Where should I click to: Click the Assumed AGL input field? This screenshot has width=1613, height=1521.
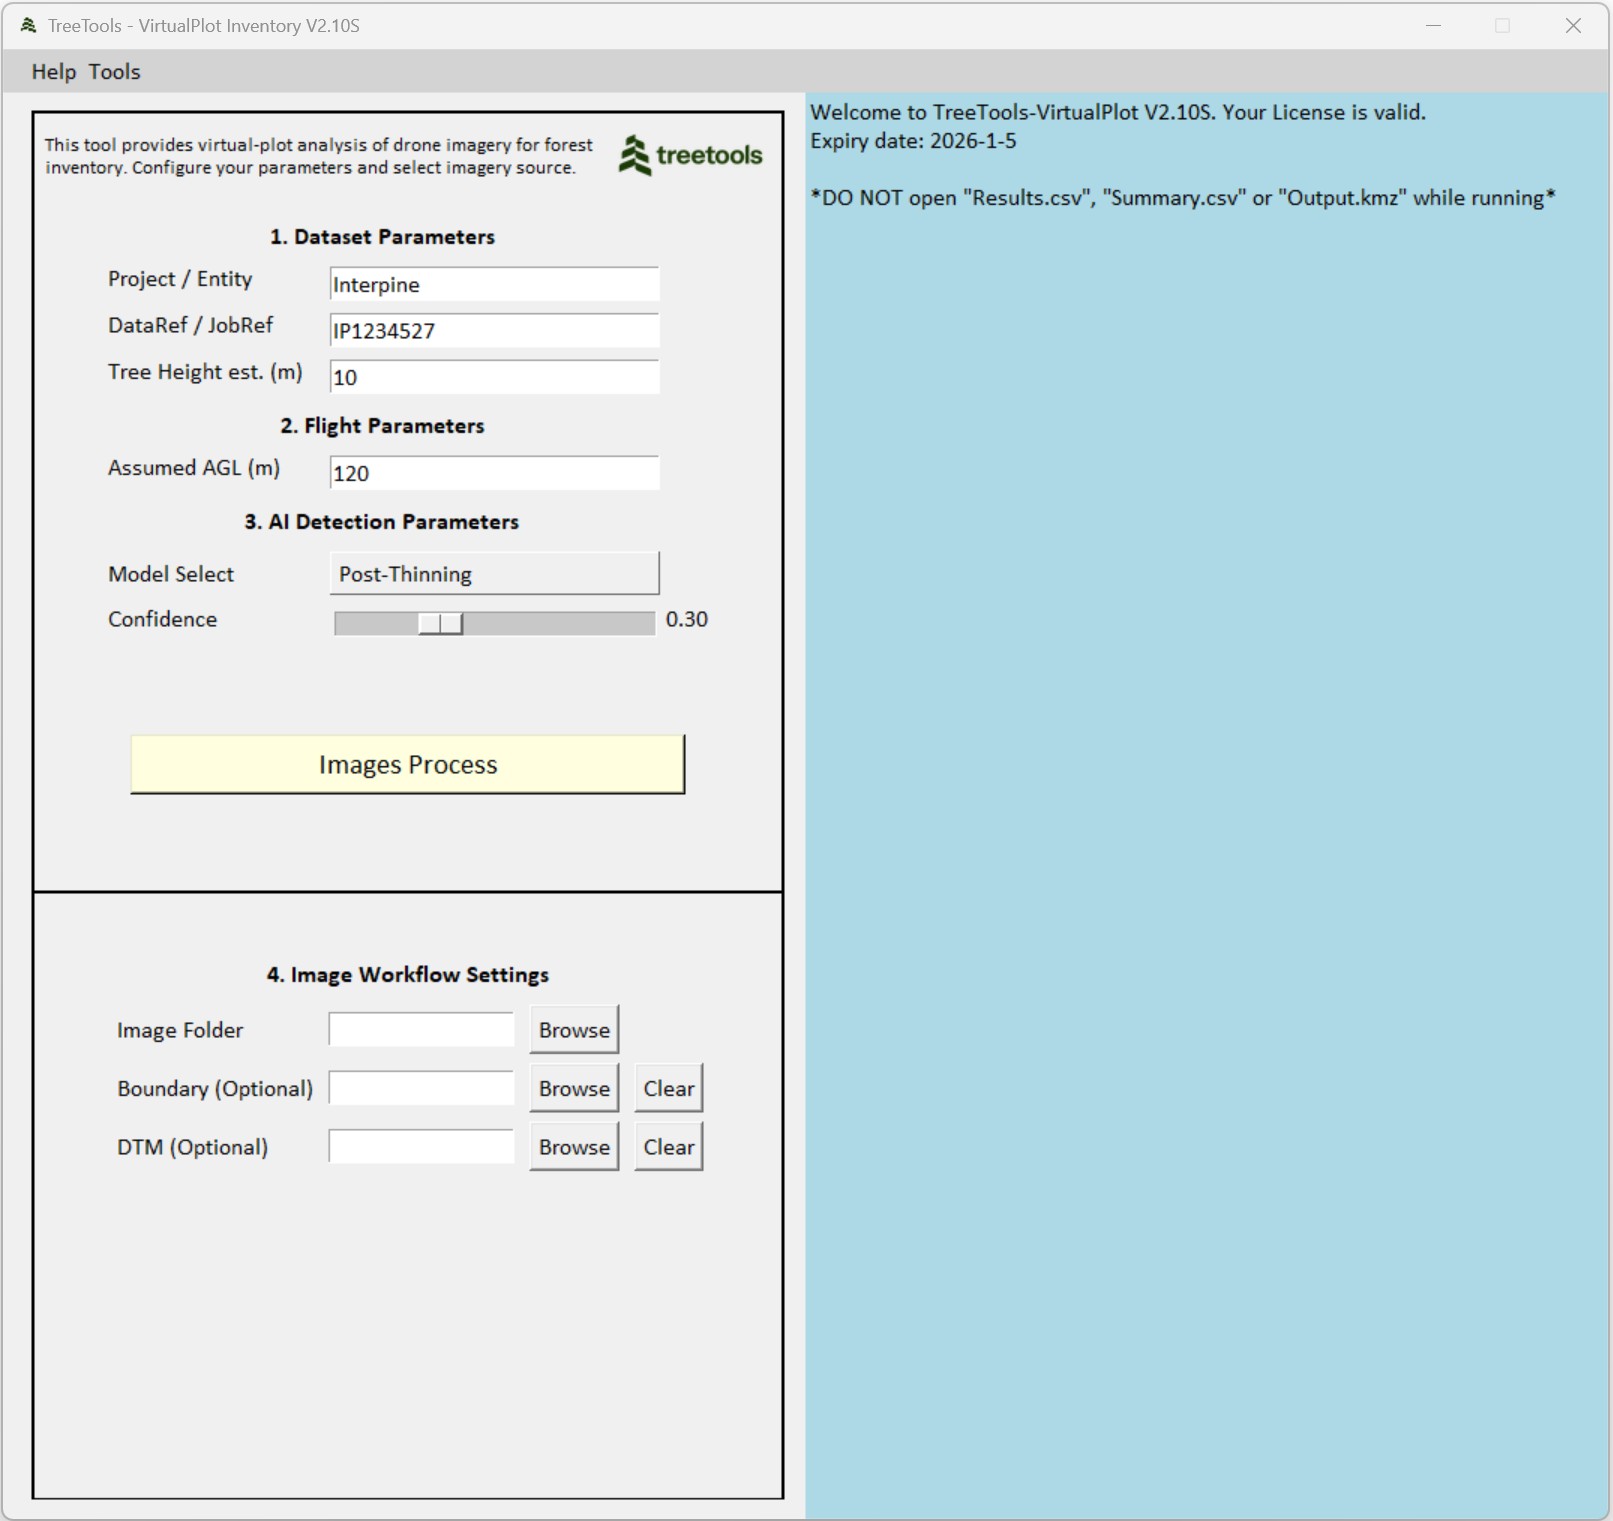pyautogui.click(x=494, y=473)
